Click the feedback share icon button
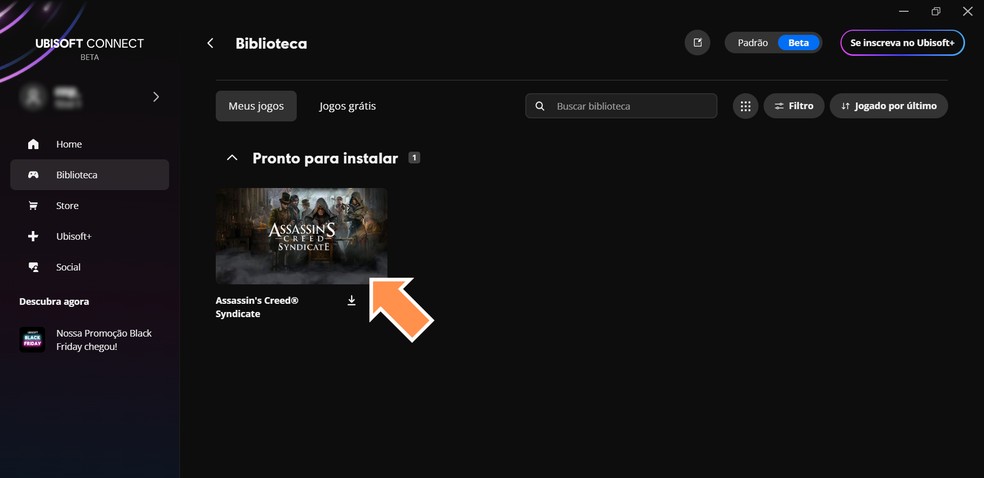Viewport: 984px width, 478px height. pyautogui.click(x=697, y=43)
